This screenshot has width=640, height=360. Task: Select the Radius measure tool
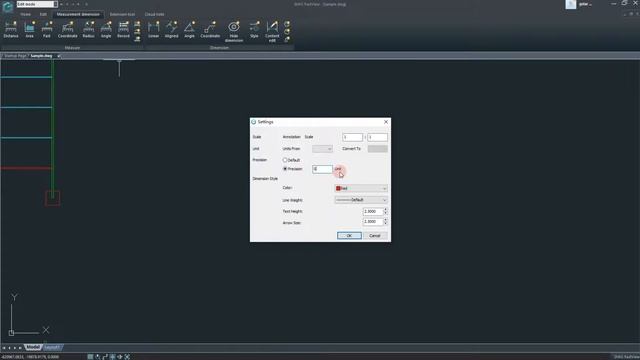coord(88,30)
